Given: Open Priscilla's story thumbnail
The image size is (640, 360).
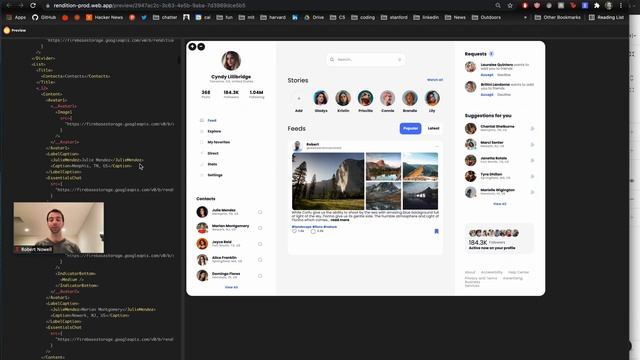Looking at the screenshot, I should [x=365, y=98].
